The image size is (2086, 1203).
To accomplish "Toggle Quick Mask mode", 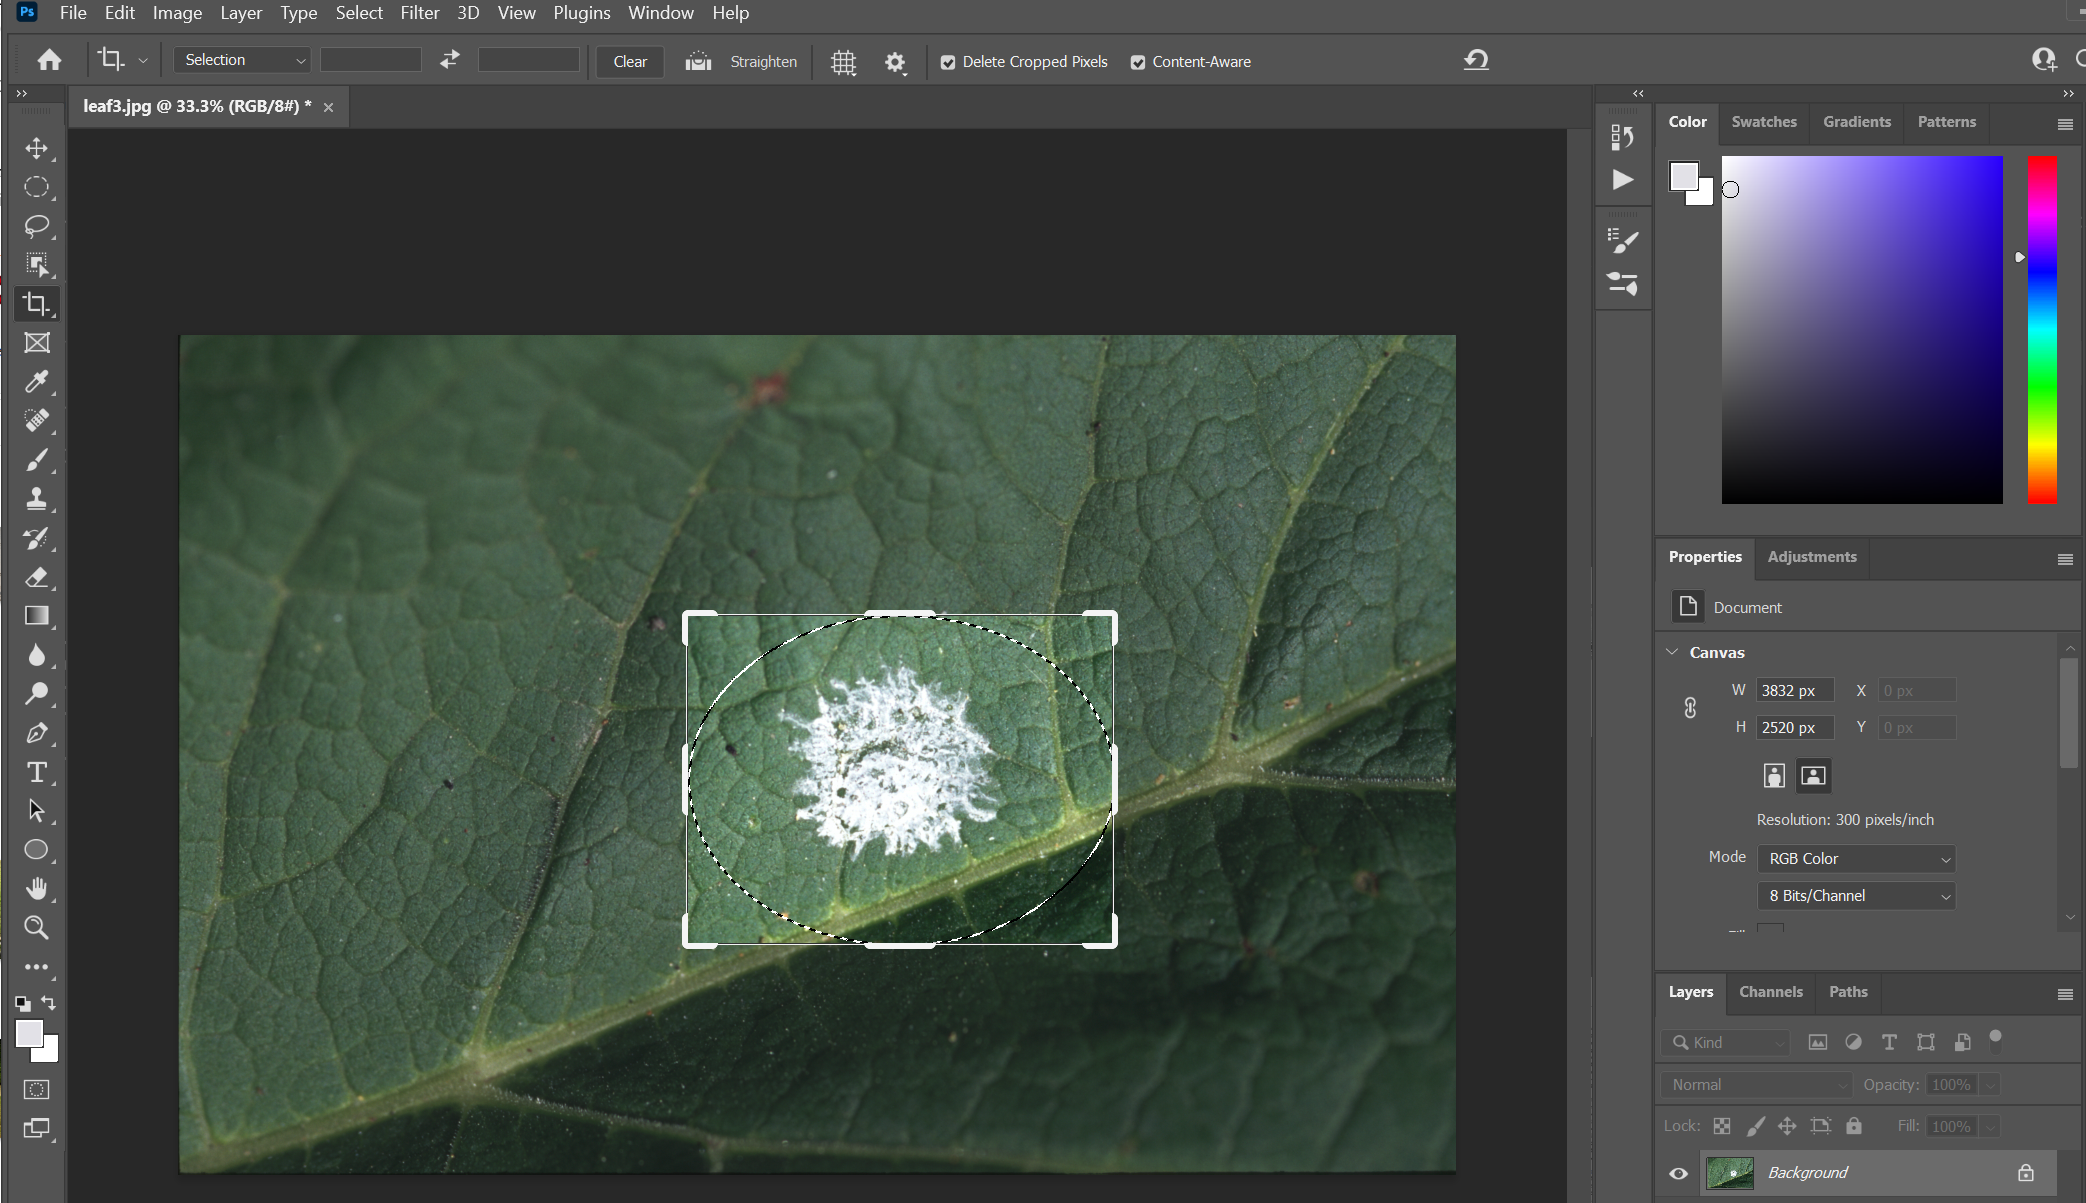I will pos(37,1089).
